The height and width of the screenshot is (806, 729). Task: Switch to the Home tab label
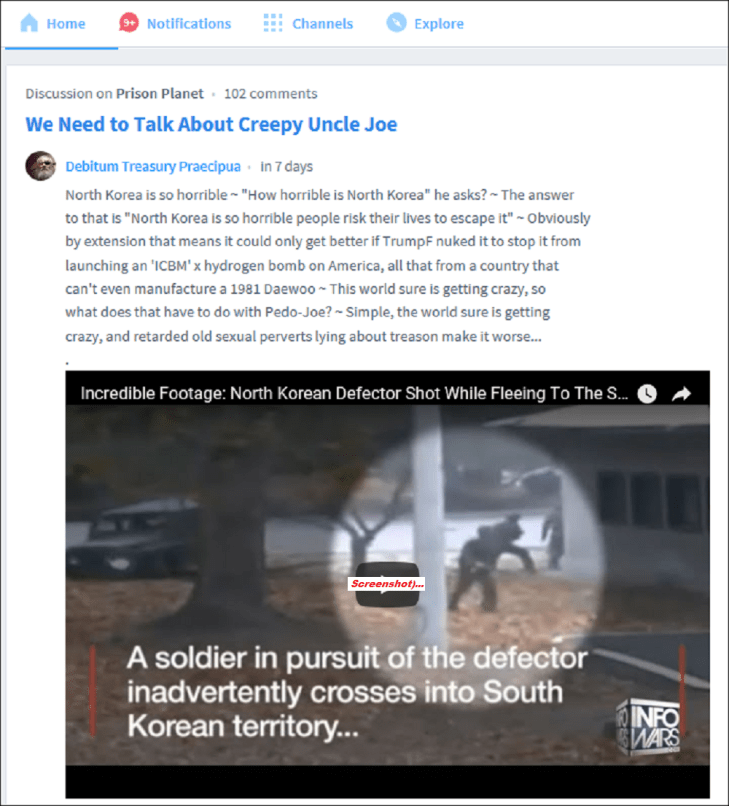click(x=66, y=24)
